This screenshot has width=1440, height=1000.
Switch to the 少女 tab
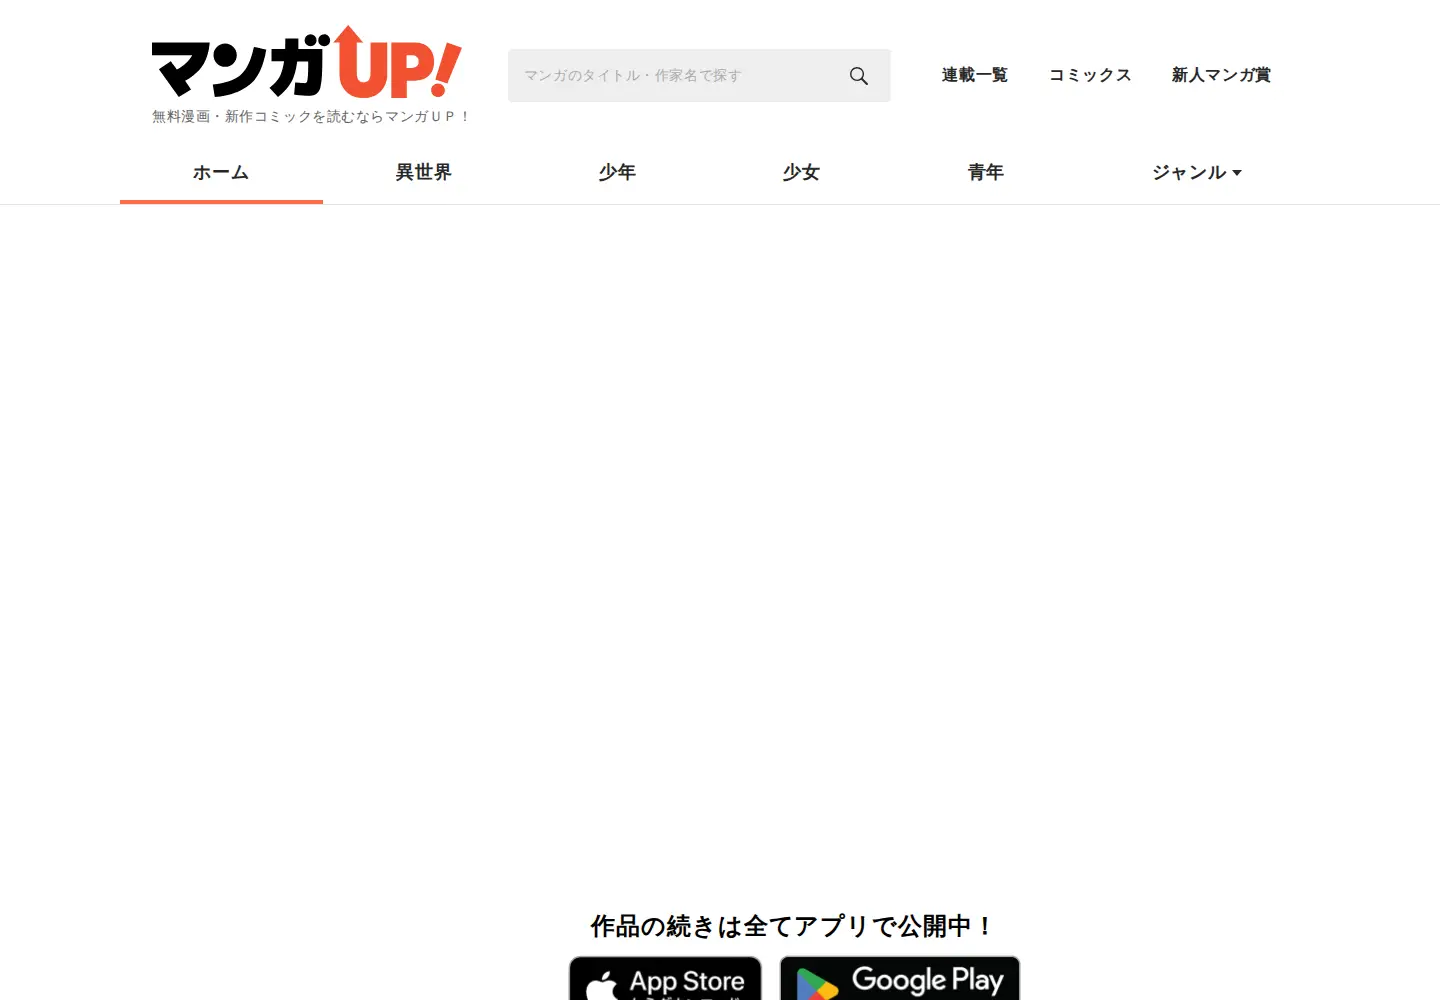(x=801, y=172)
